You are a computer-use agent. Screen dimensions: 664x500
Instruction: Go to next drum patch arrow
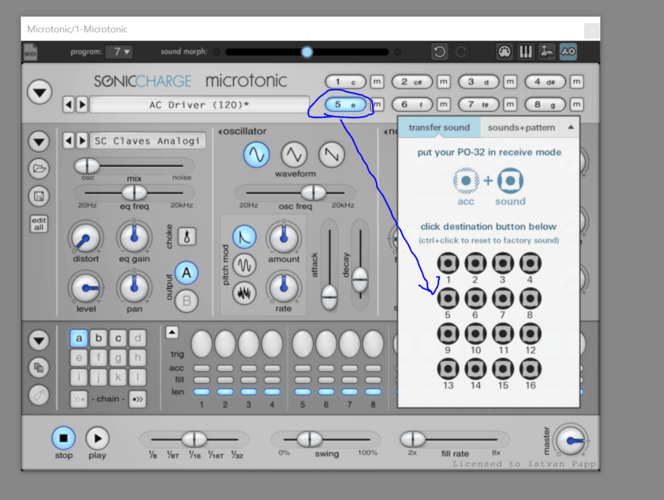click(x=83, y=141)
